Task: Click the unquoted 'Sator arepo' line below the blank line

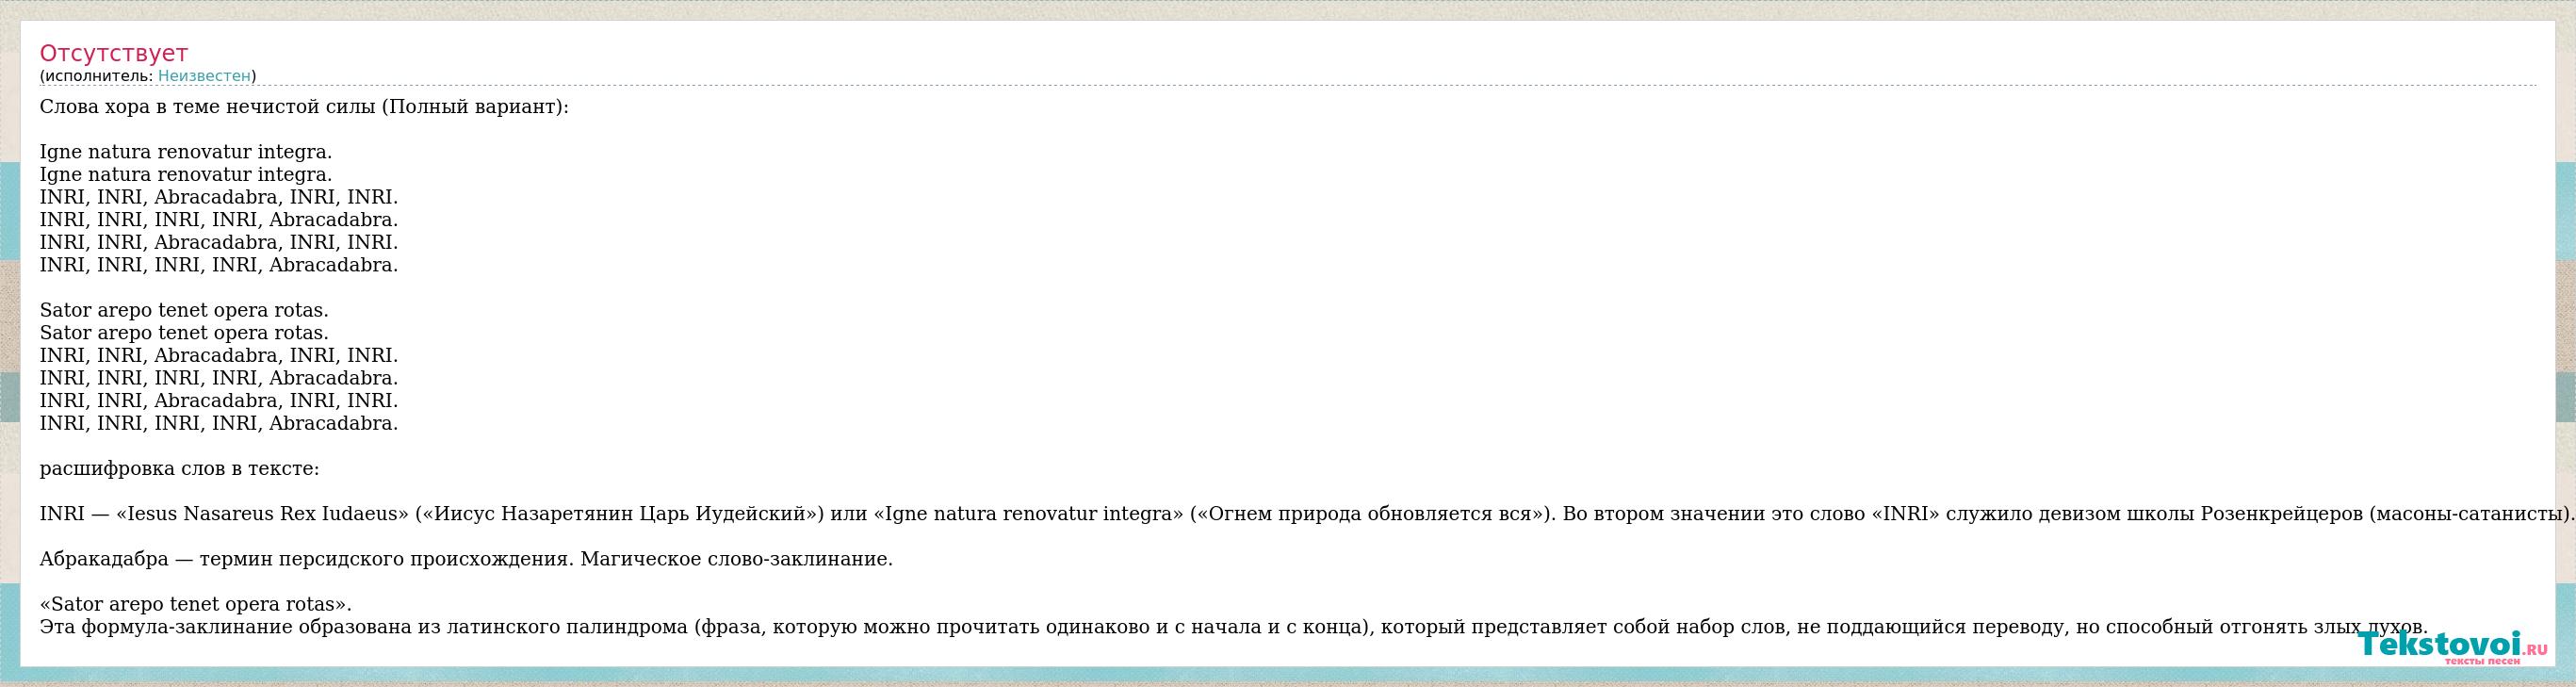Action: coord(184,310)
